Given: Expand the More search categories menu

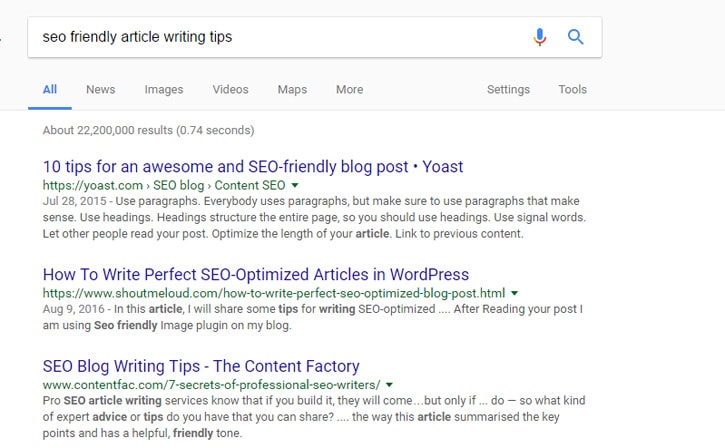Looking at the screenshot, I should (350, 89).
